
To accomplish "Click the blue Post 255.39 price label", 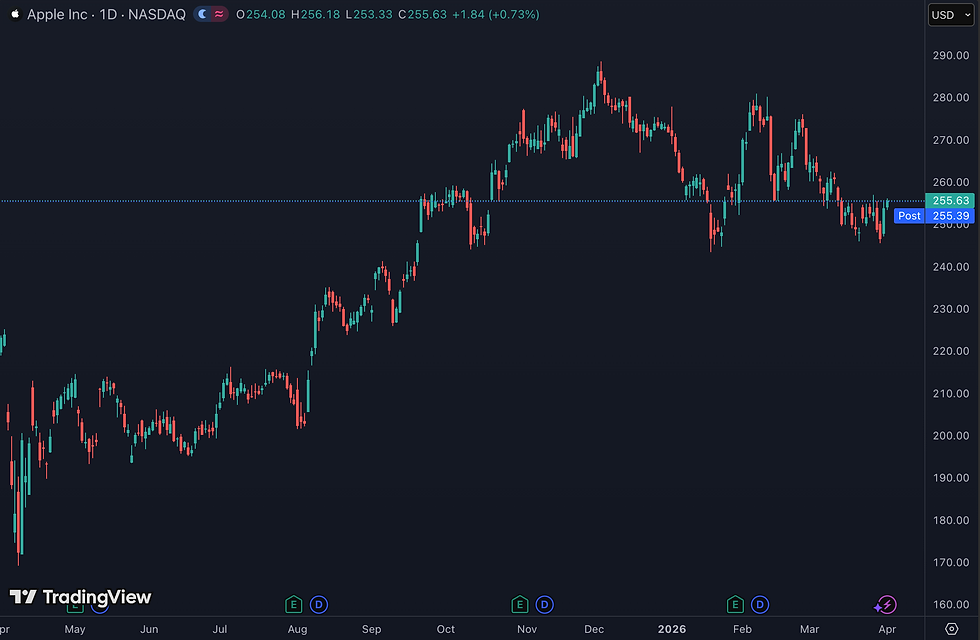I will pos(934,216).
